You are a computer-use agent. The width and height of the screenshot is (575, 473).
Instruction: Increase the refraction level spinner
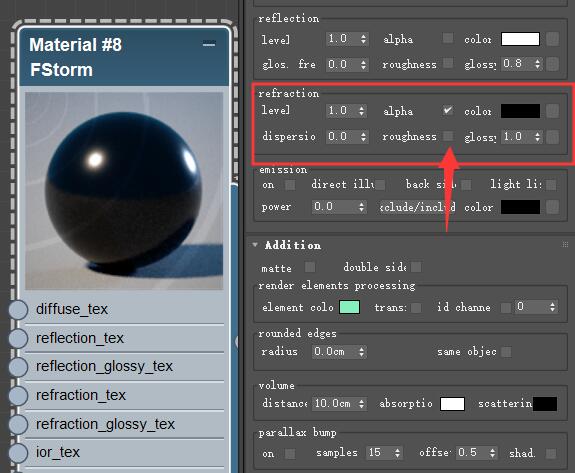click(x=362, y=108)
